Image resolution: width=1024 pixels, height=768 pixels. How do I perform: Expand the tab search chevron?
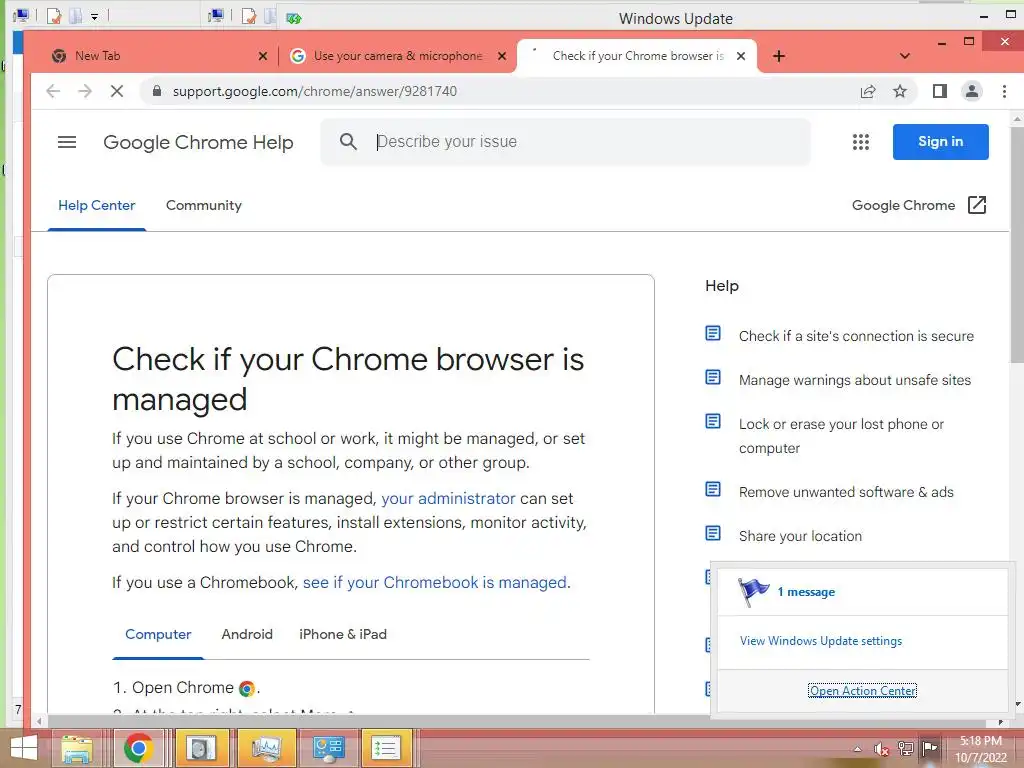click(x=904, y=56)
